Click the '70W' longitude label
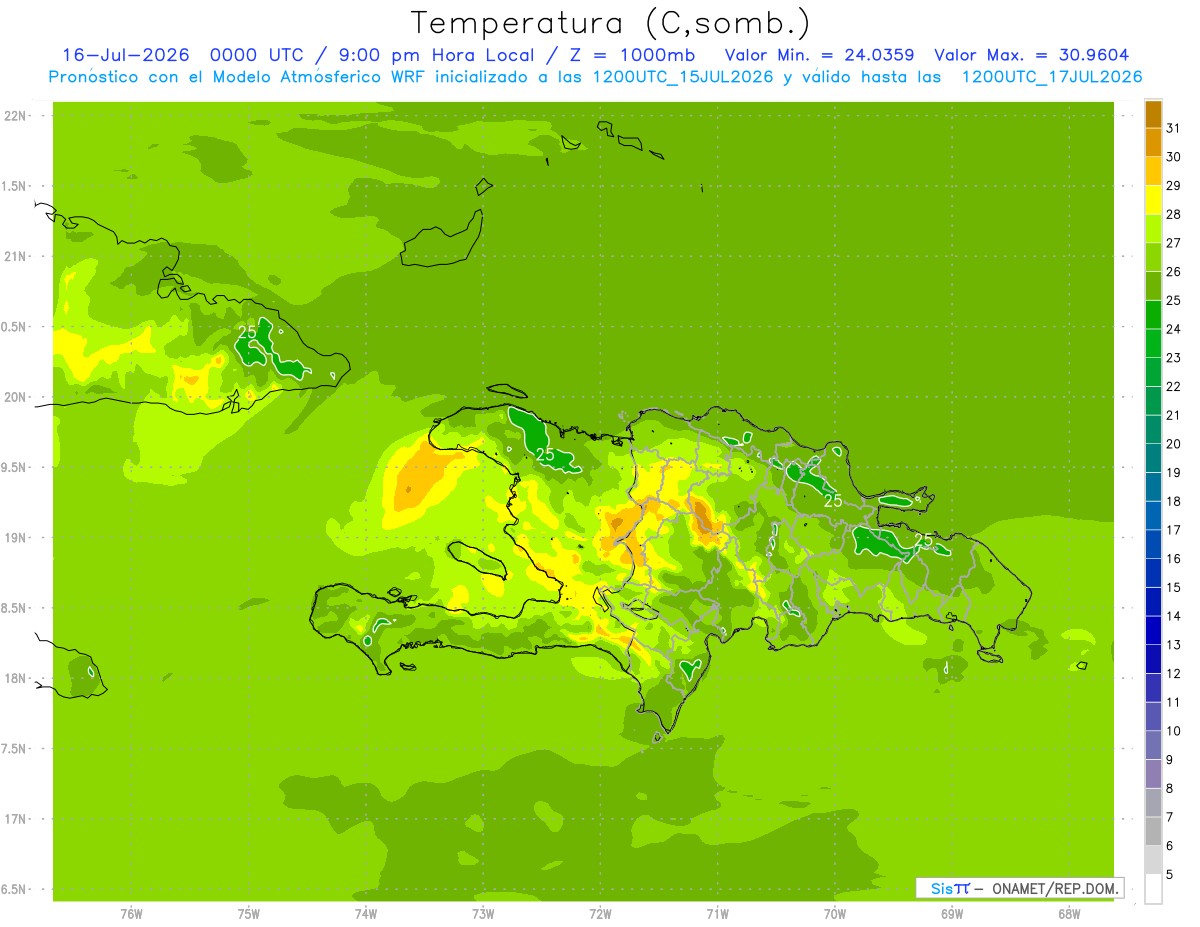The width and height of the screenshot is (1200, 927). point(835,914)
